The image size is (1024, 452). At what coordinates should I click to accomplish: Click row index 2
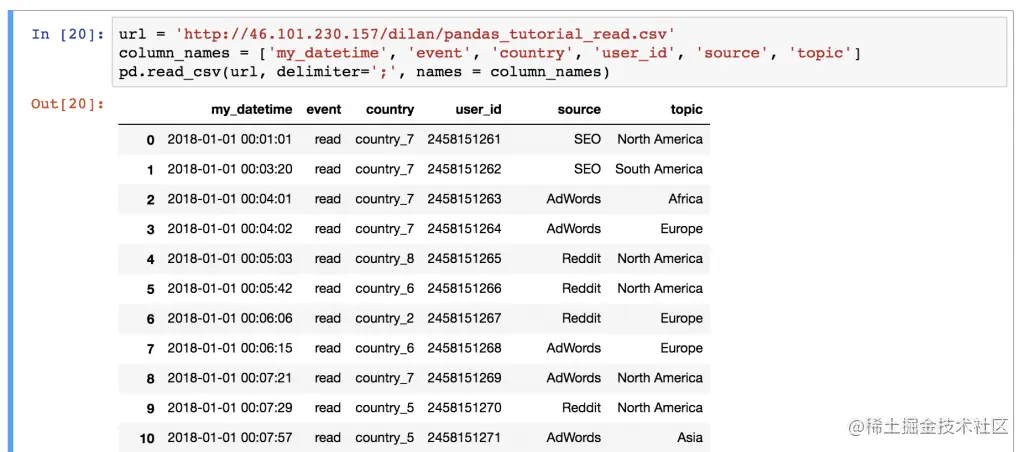coord(151,200)
